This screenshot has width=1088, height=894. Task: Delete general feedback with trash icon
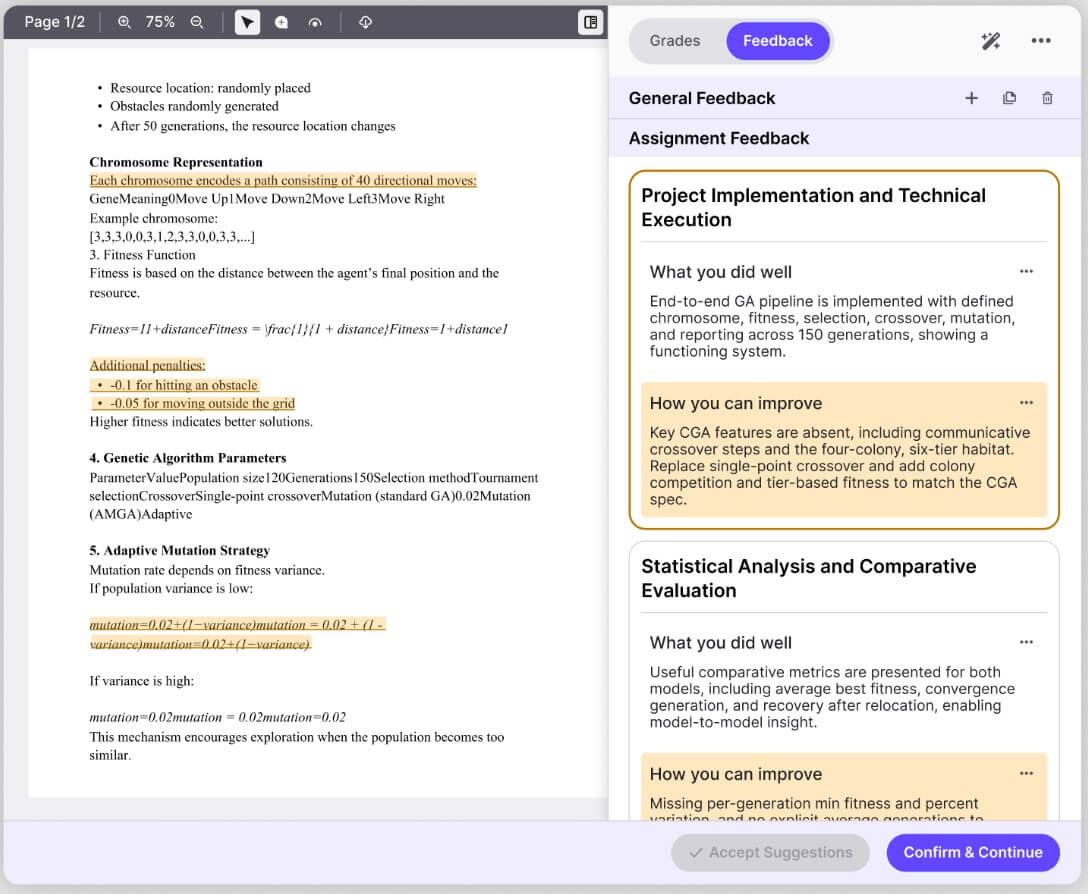[x=1047, y=98]
